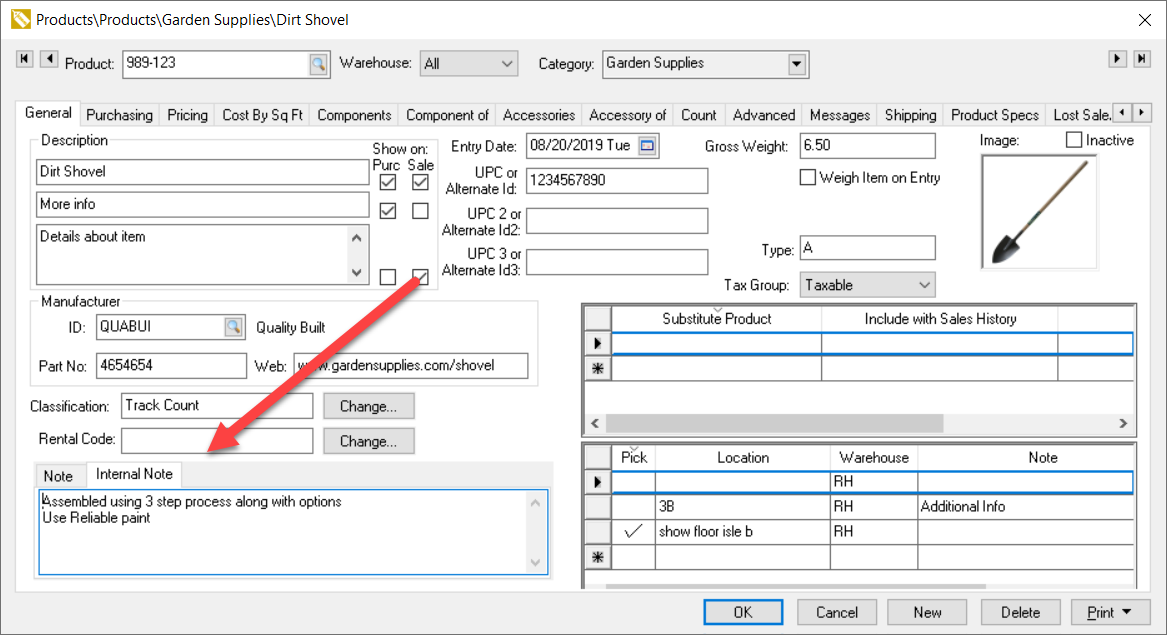This screenshot has width=1167, height=635.
Task: Open the Category dropdown list
Action: (796, 65)
